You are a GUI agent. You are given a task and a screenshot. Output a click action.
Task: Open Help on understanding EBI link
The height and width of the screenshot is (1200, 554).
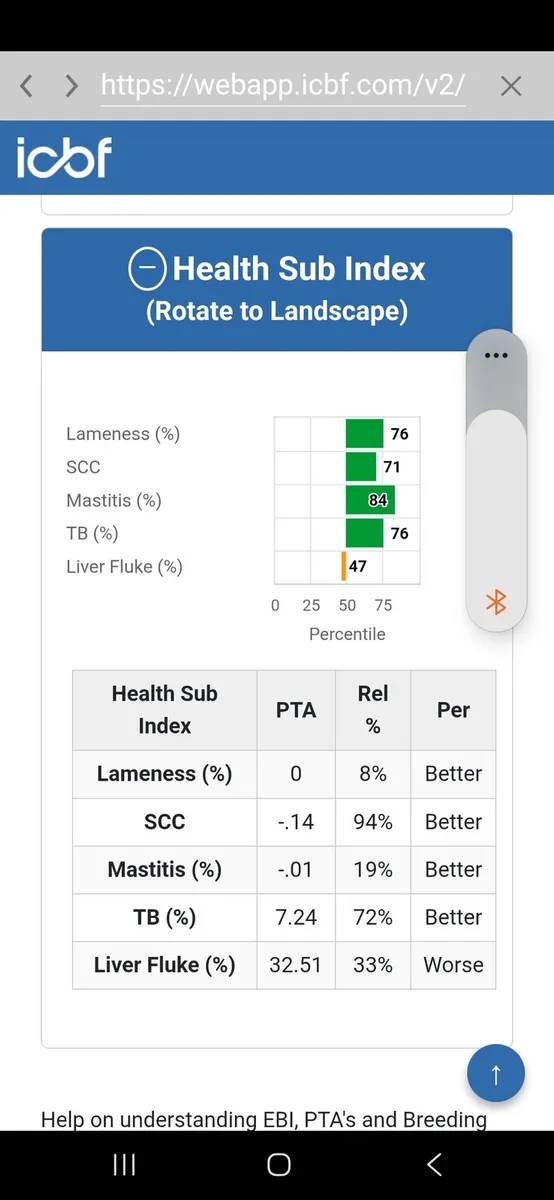point(264,1119)
